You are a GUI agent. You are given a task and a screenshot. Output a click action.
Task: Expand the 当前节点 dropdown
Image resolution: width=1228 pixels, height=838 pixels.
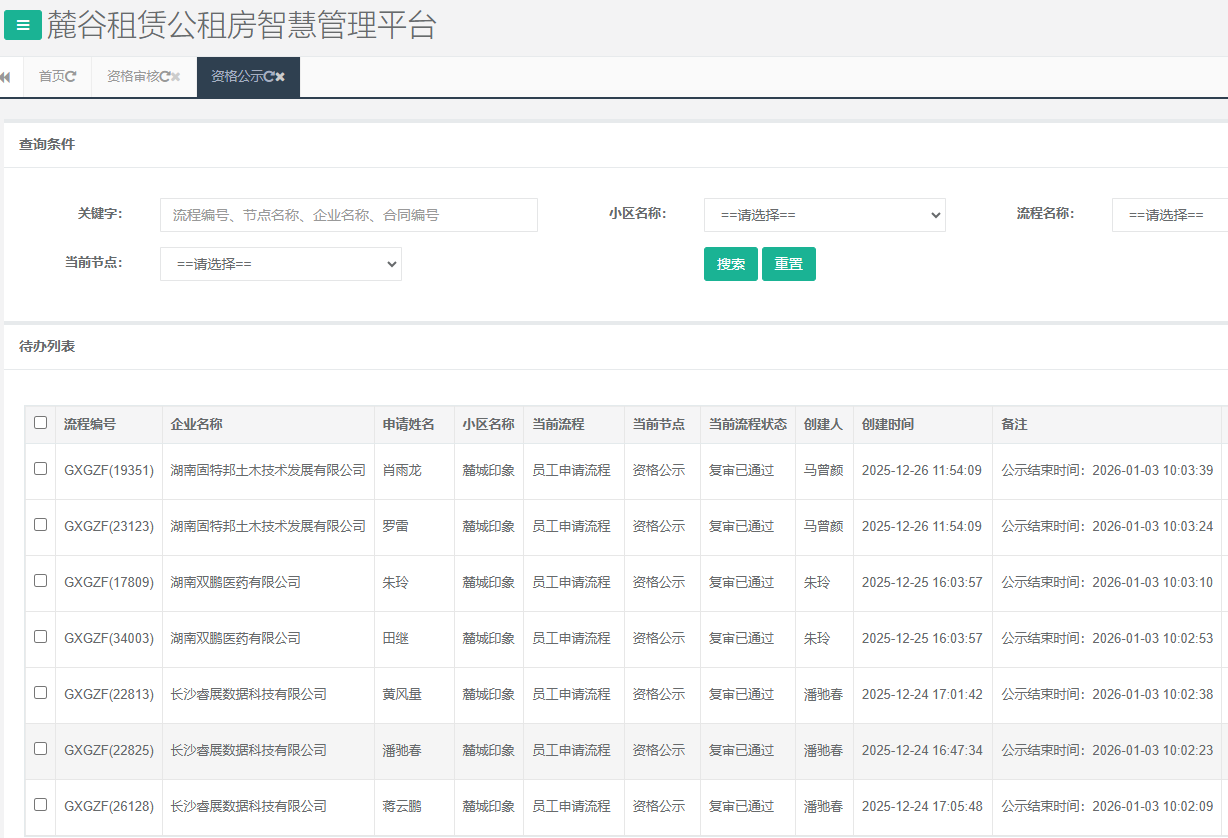[x=280, y=264]
